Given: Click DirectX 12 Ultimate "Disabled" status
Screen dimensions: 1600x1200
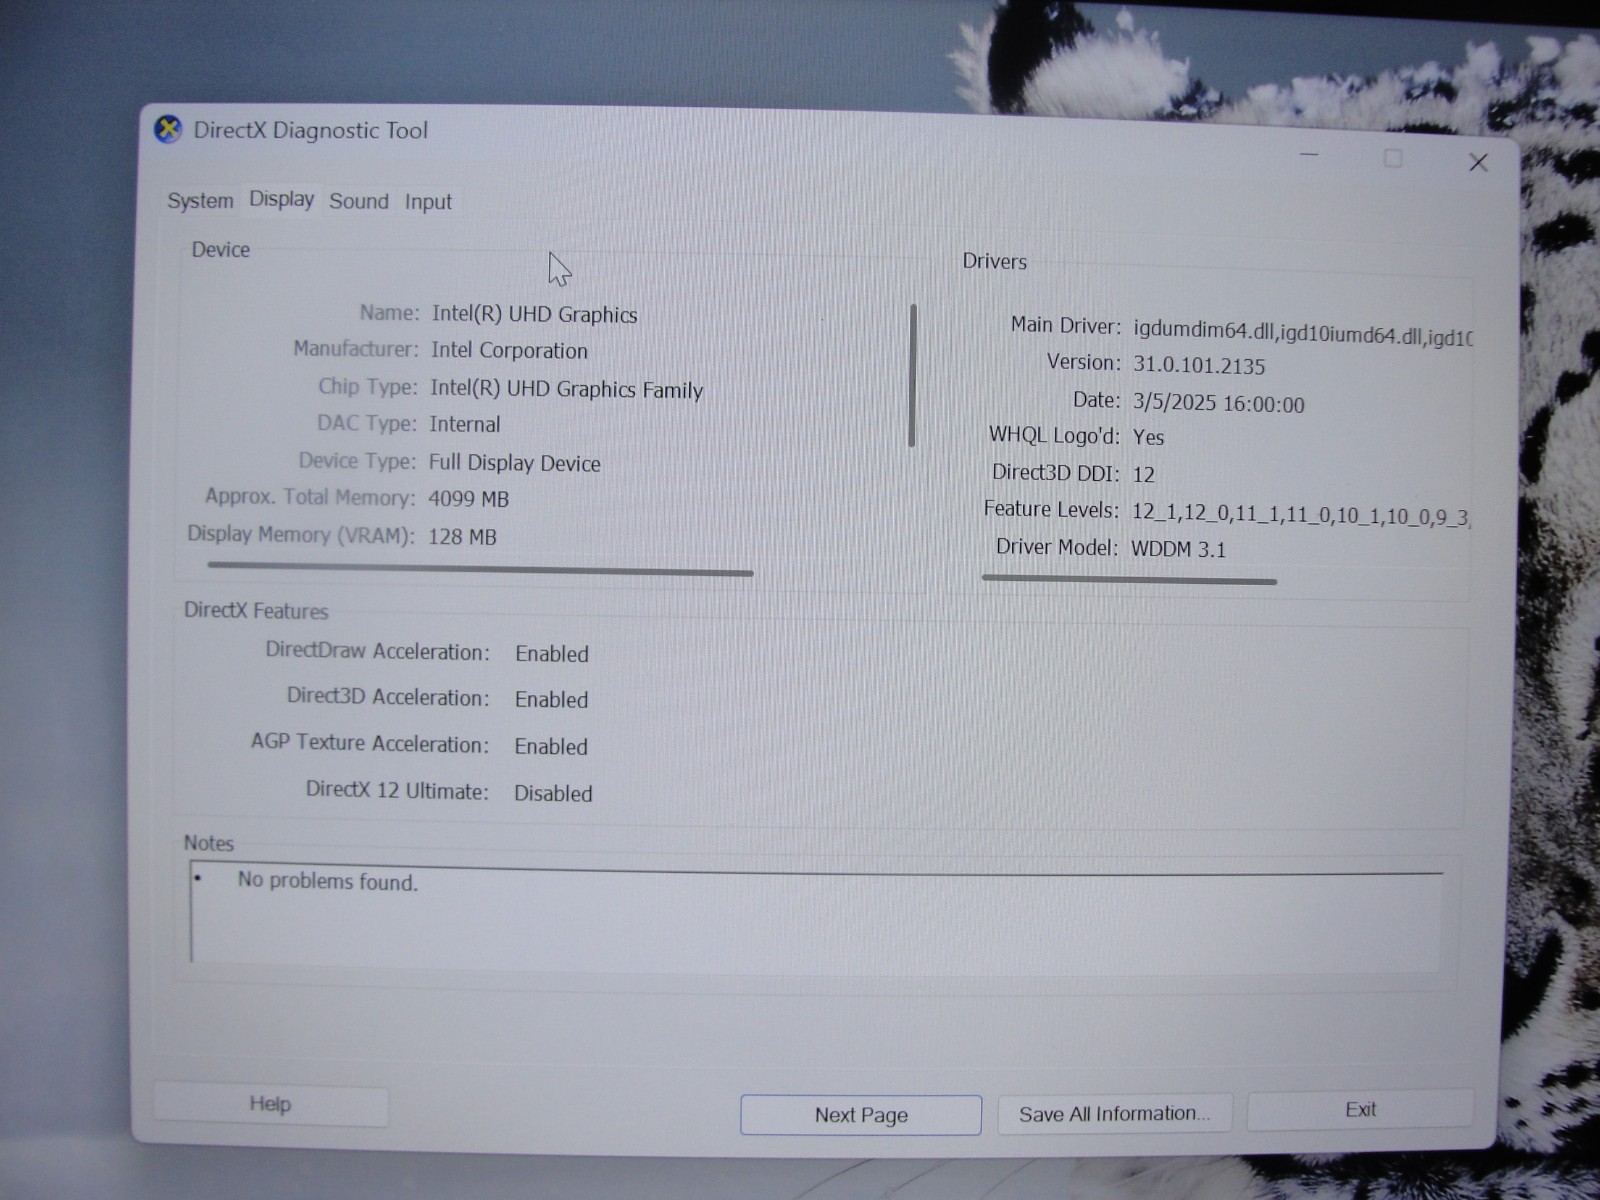Looking at the screenshot, I should click(x=553, y=794).
